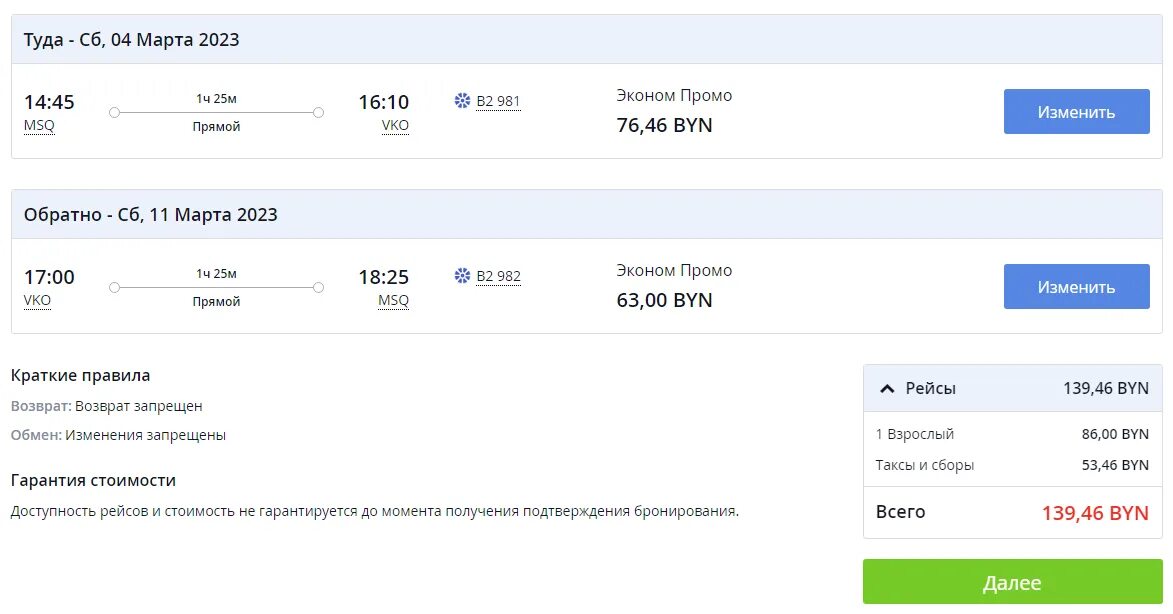Image resolution: width=1173 pixels, height=614 pixels.
Task: Select the Обратно - Сб, 11 Марта 2023 header
Action: coord(151,215)
